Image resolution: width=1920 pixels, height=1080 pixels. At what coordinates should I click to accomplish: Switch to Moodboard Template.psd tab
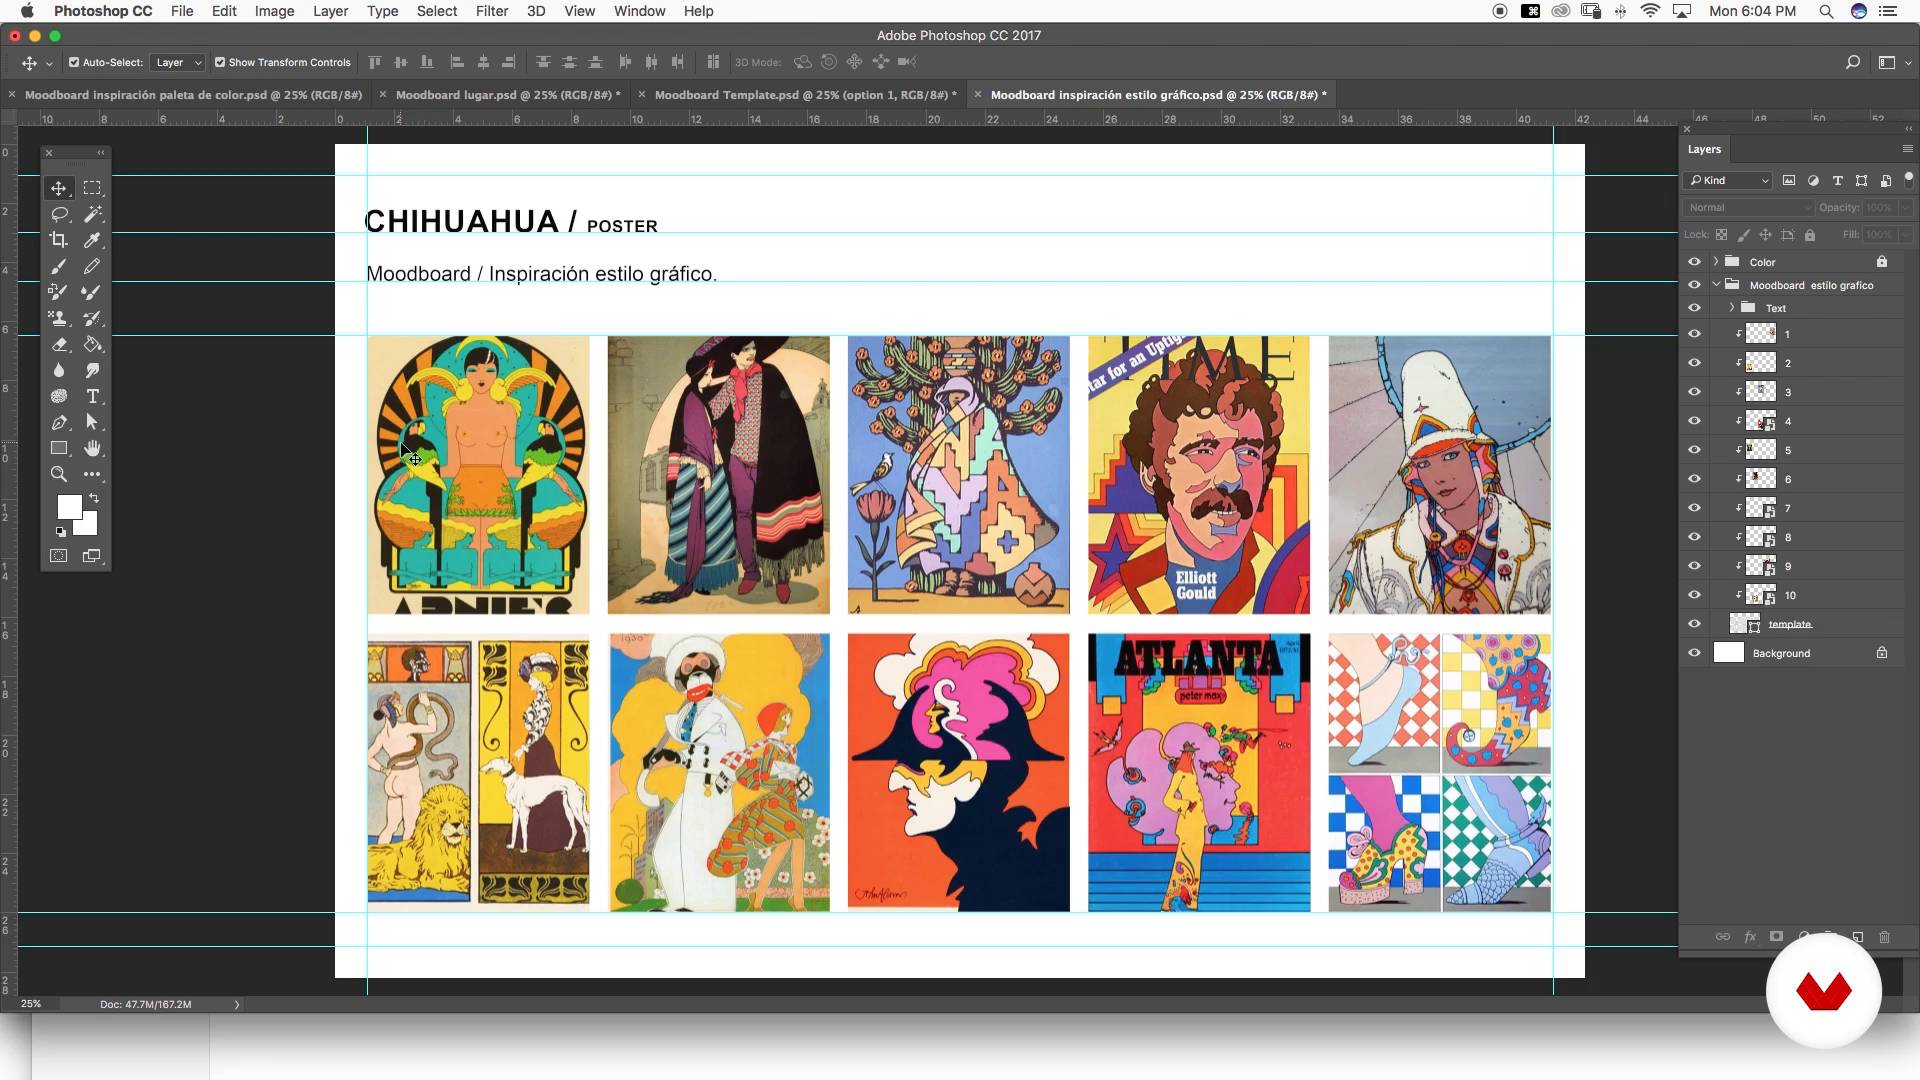pos(805,95)
